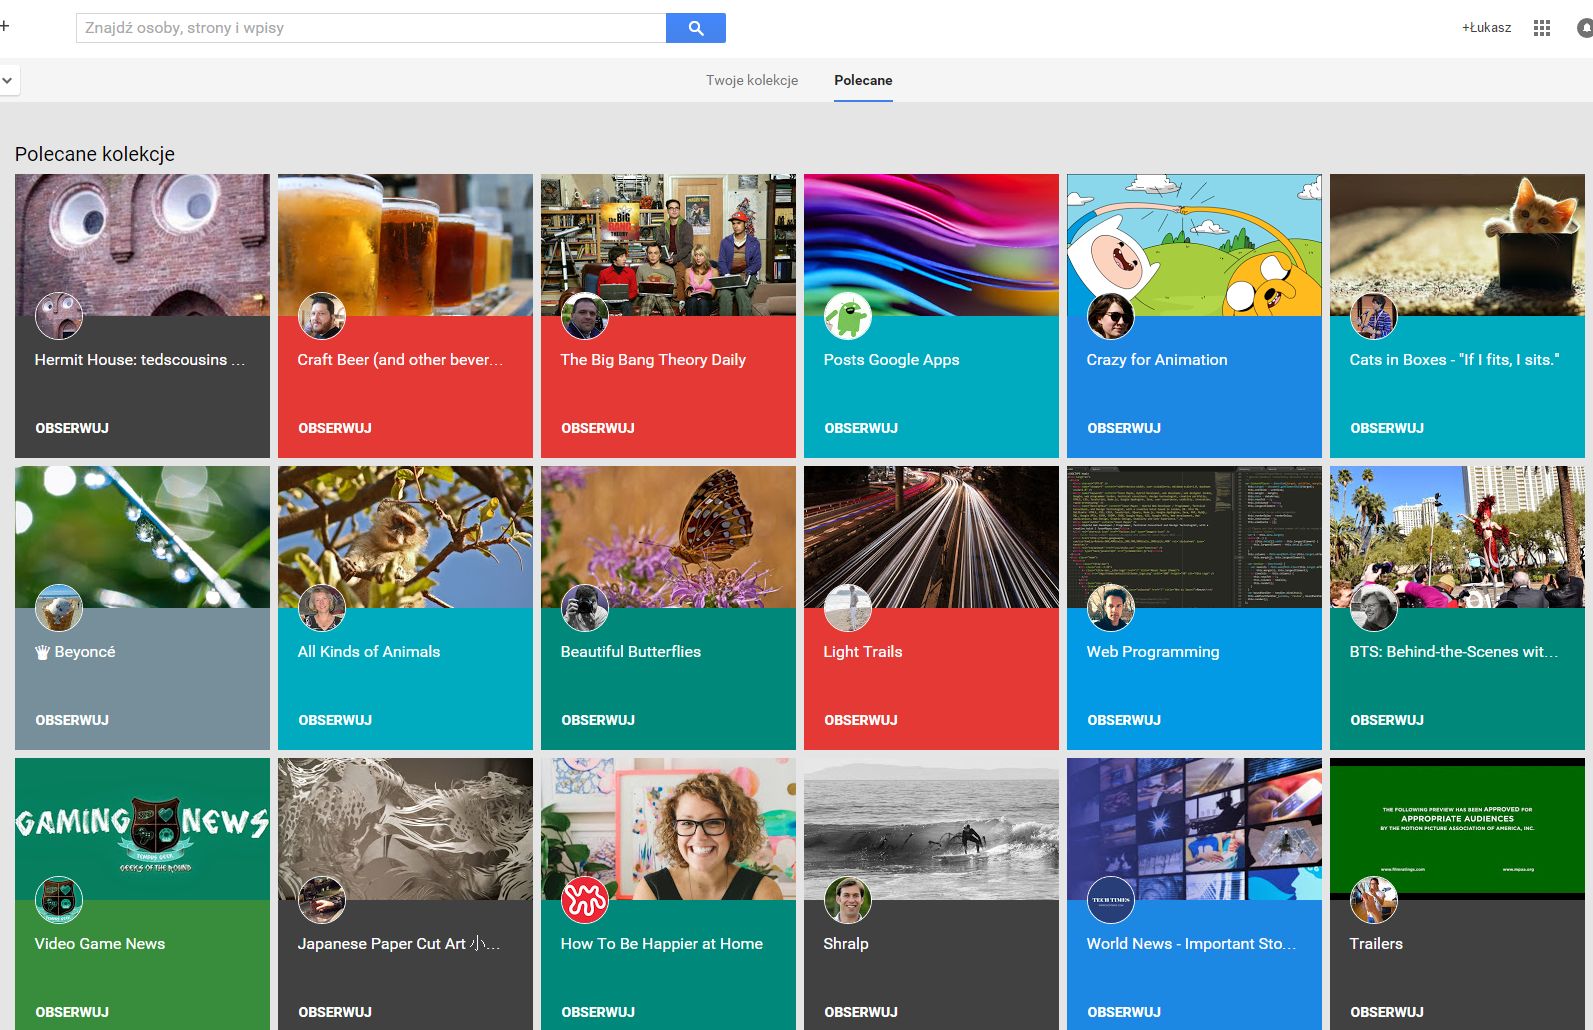The width and height of the screenshot is (1593, 1030).
Task: Click the Hermit House owner avatar
Action: coord(59,316)
